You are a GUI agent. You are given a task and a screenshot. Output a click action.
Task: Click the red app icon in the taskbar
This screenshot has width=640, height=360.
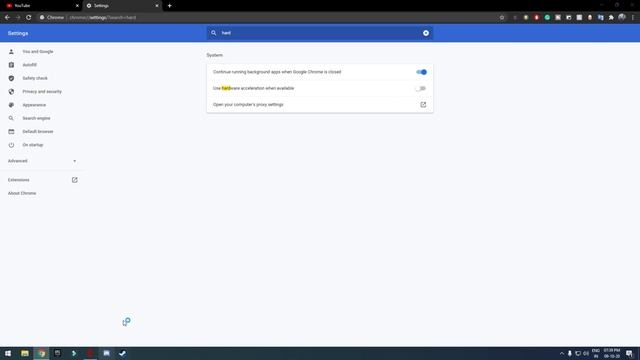coord(90,353)
